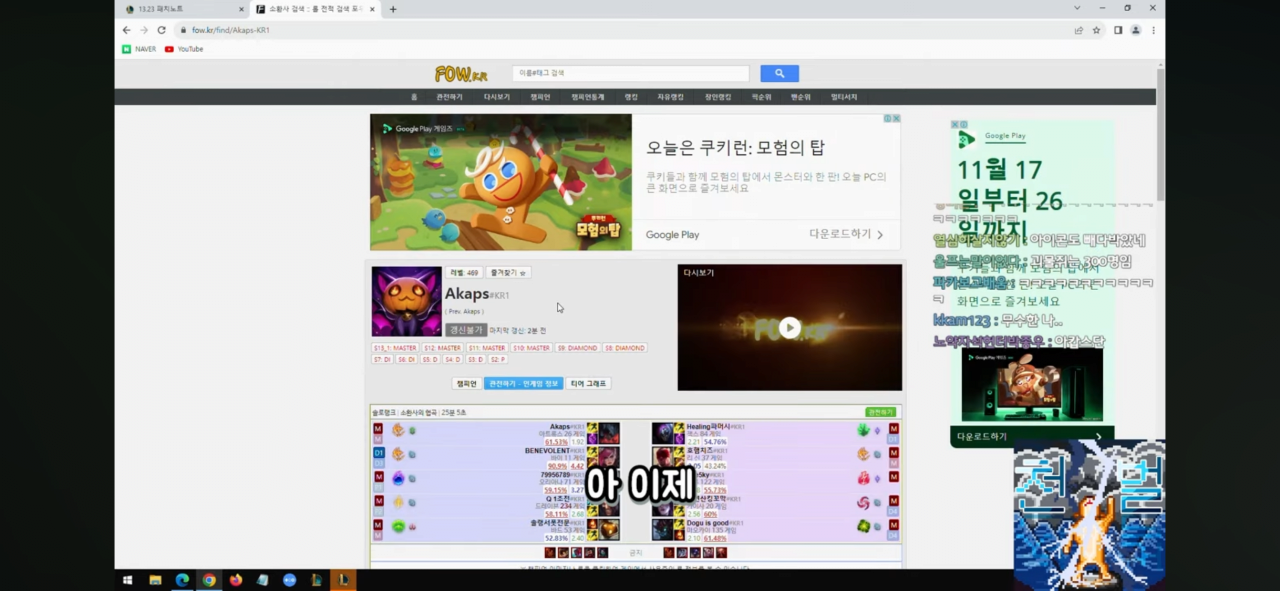The height and width of the screenshot is (591, 1280).
Task: Open Firefox from the taskbar
Action: 236,580
